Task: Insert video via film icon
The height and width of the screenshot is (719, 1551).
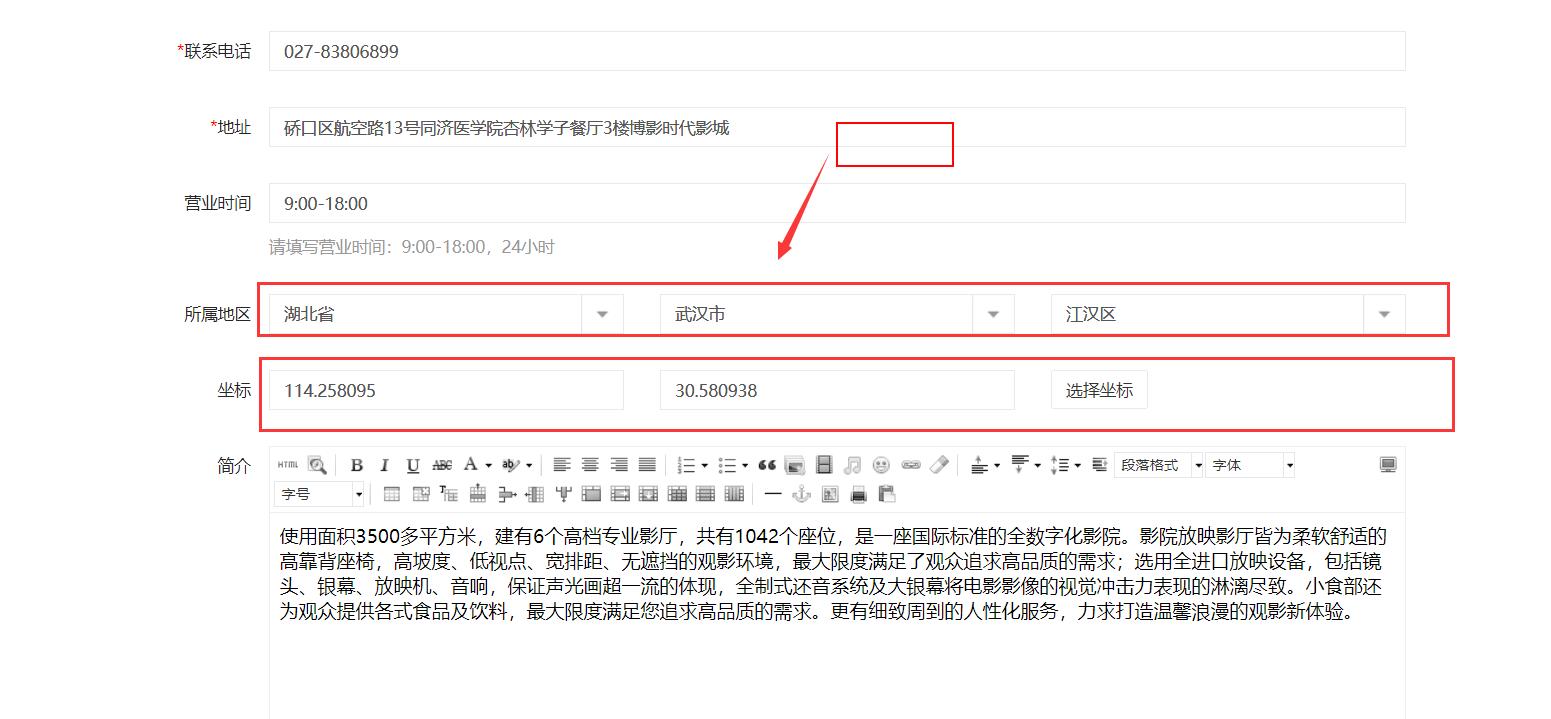Action: [824, 465]
